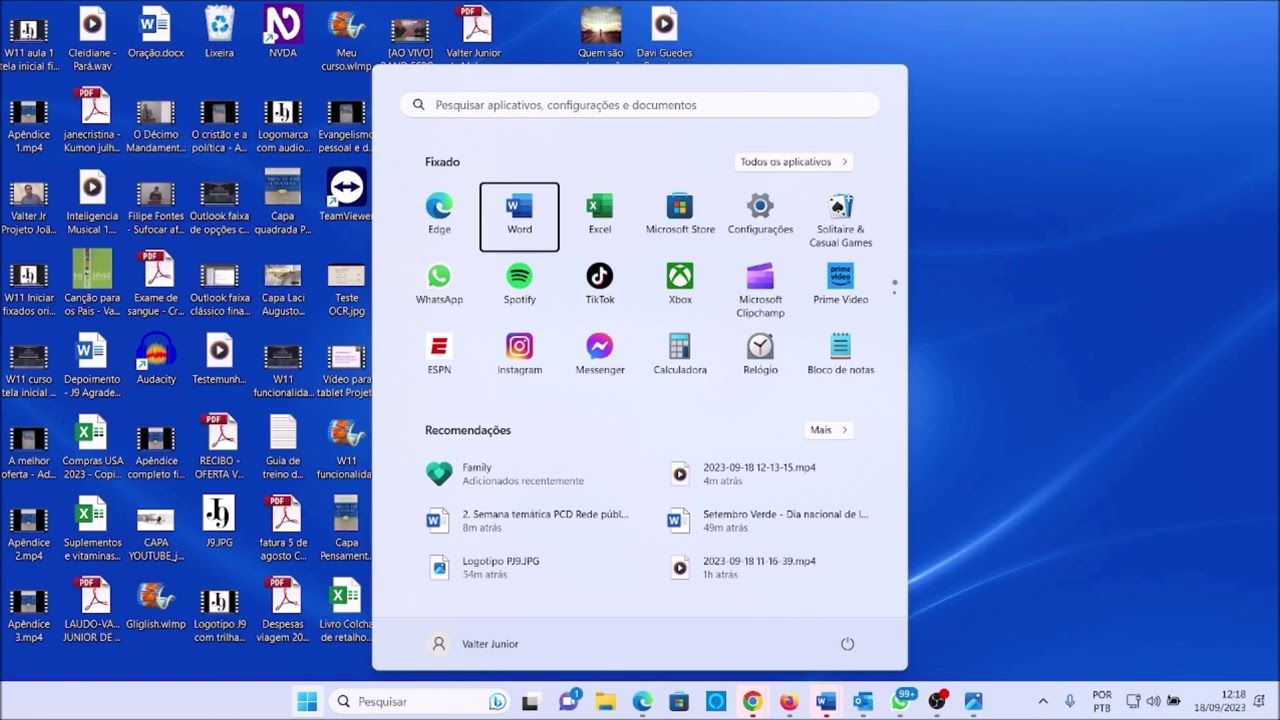The height and width of the screenshot is (720, 1280).
Task: Click the Windows Start button on taskbar
Action: click(307, 701)
